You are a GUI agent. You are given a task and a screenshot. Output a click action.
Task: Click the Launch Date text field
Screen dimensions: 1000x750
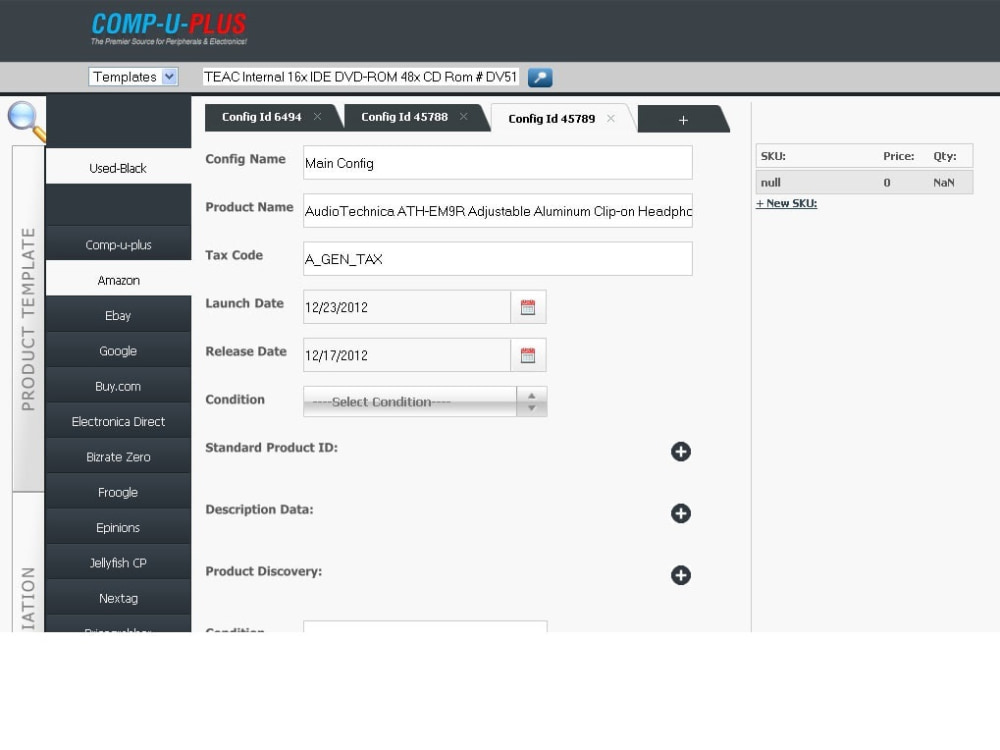pos(407,307)
